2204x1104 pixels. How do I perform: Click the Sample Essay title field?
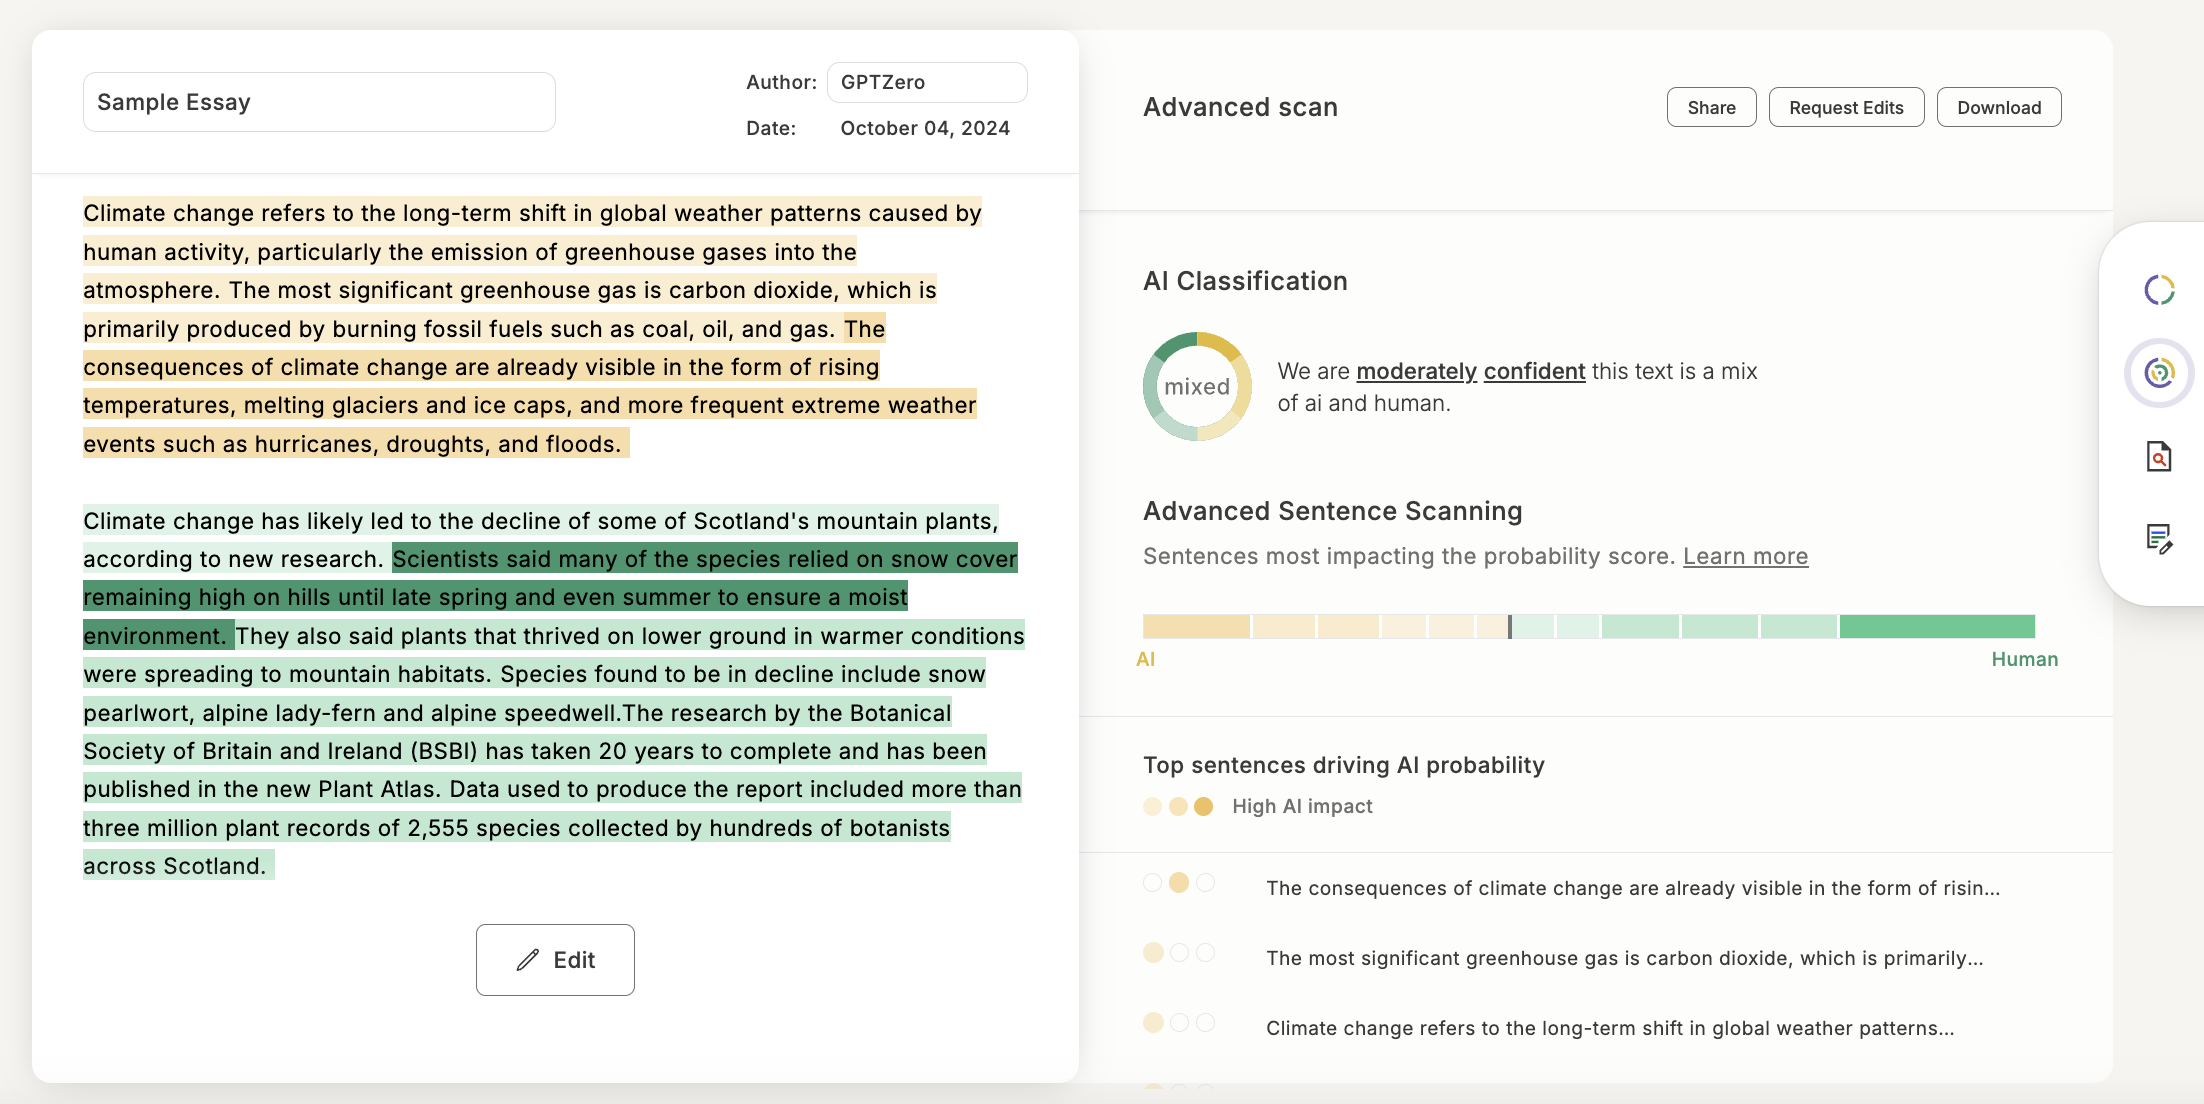click(319, 102)
